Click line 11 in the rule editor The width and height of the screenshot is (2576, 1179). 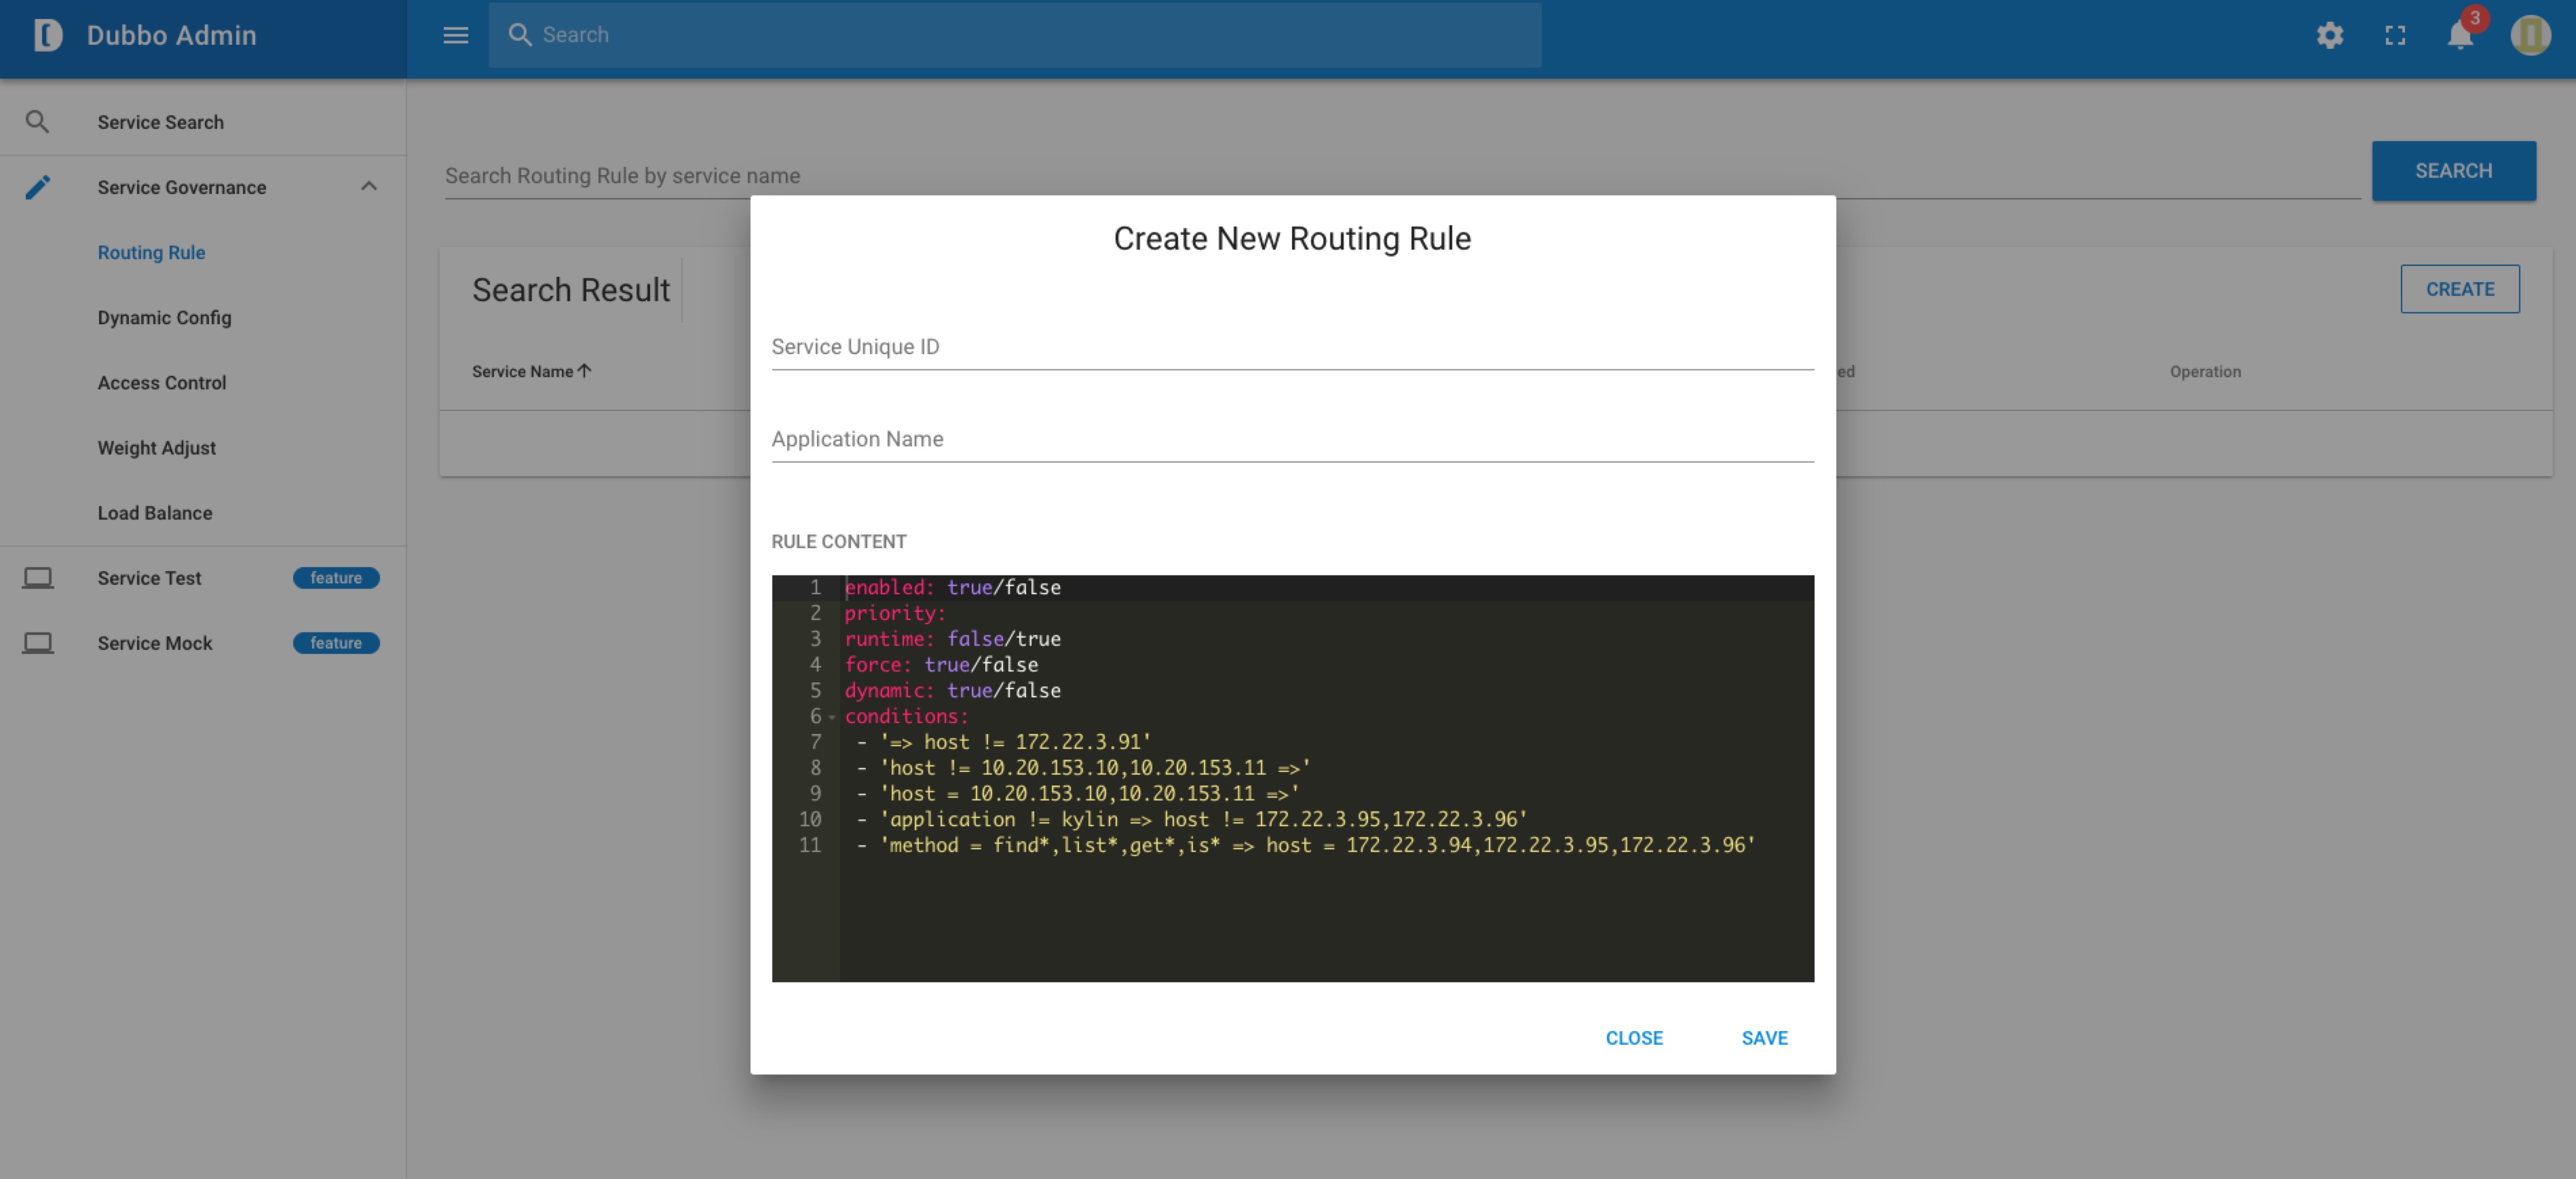pos(1300,845)
